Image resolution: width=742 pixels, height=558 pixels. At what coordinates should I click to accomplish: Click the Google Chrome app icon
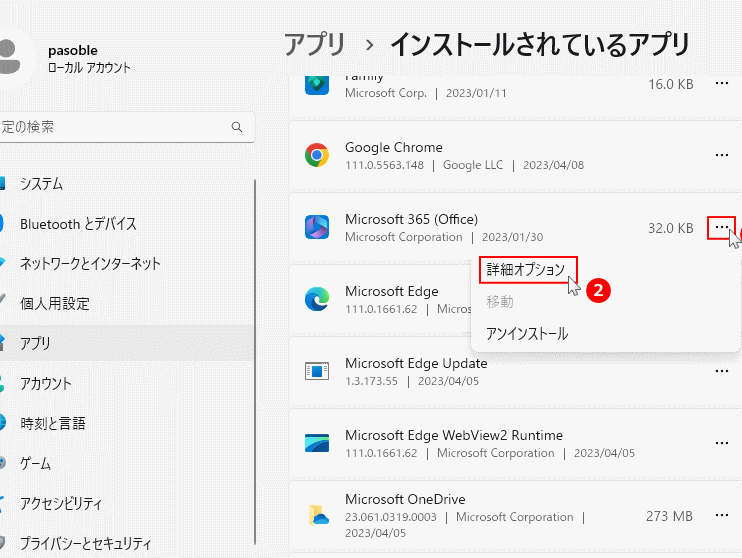317,155
